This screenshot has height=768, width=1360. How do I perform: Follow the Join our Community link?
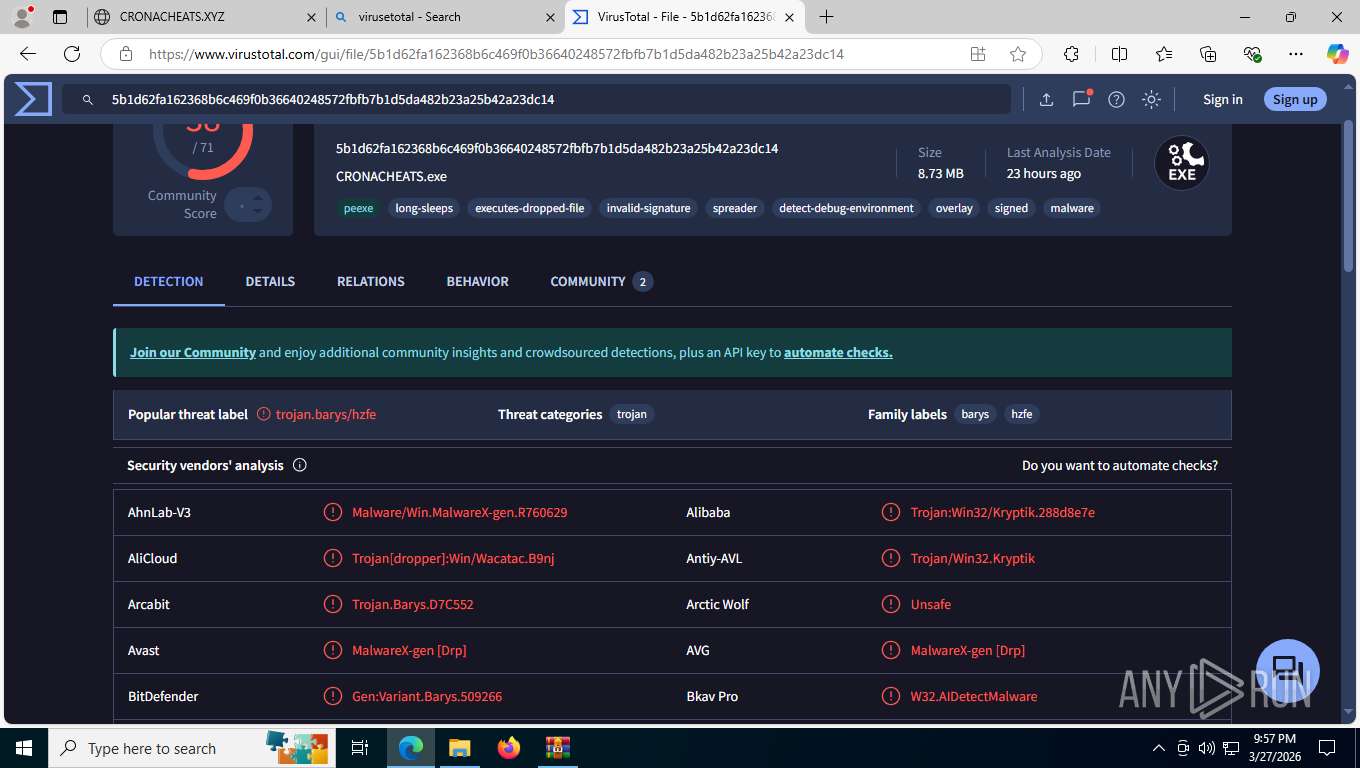click(x=193, y=352)
